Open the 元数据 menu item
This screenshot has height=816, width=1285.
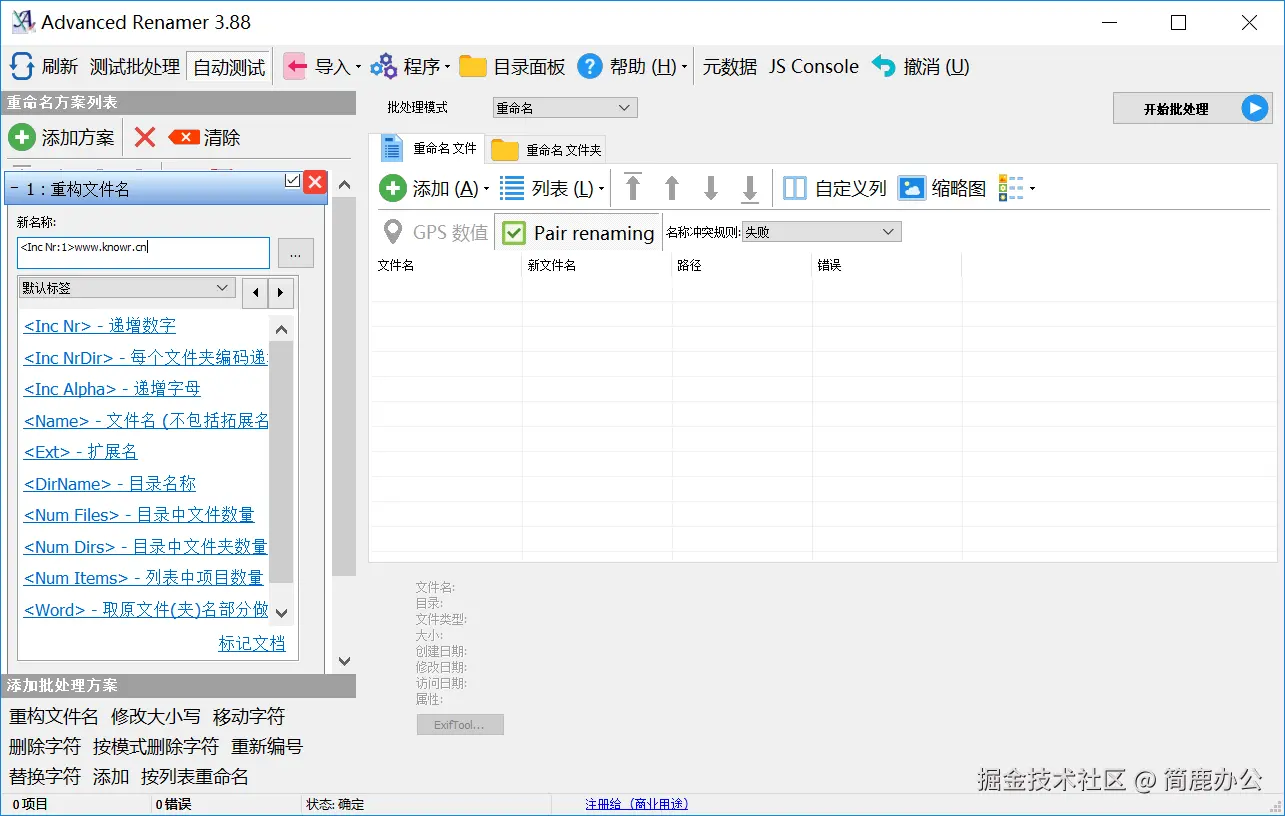[730, 67]
